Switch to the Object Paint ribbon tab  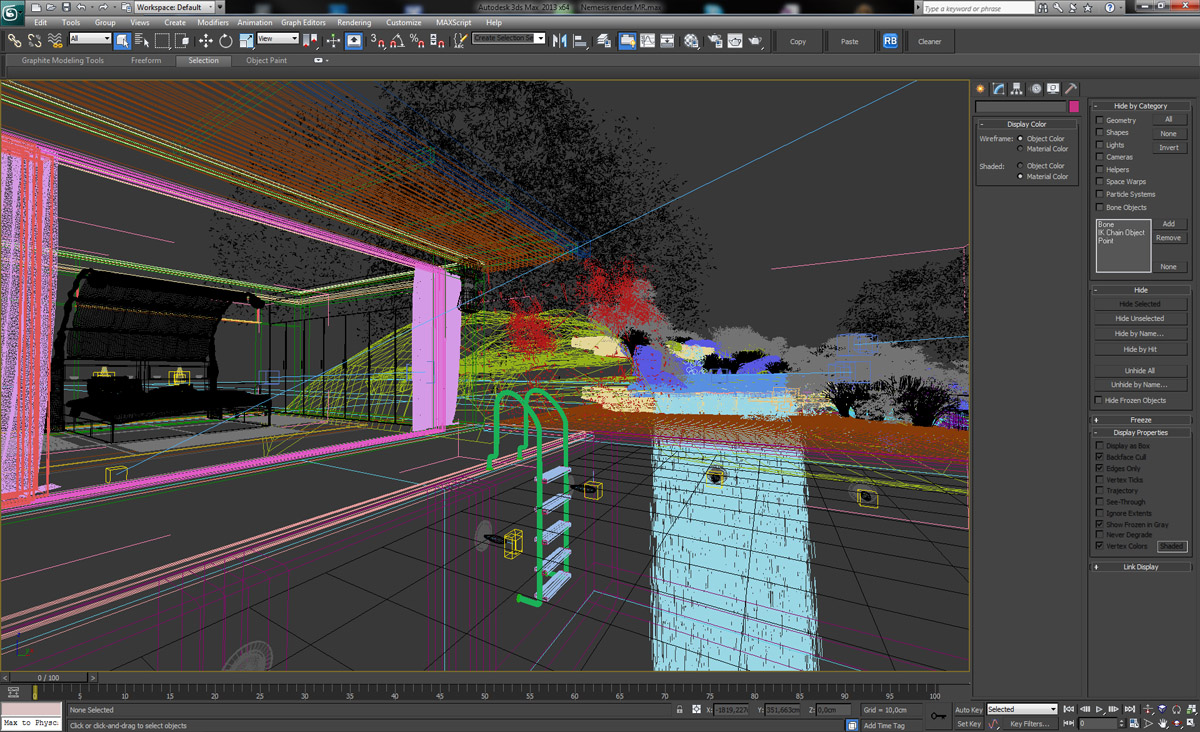pos(266,60)
